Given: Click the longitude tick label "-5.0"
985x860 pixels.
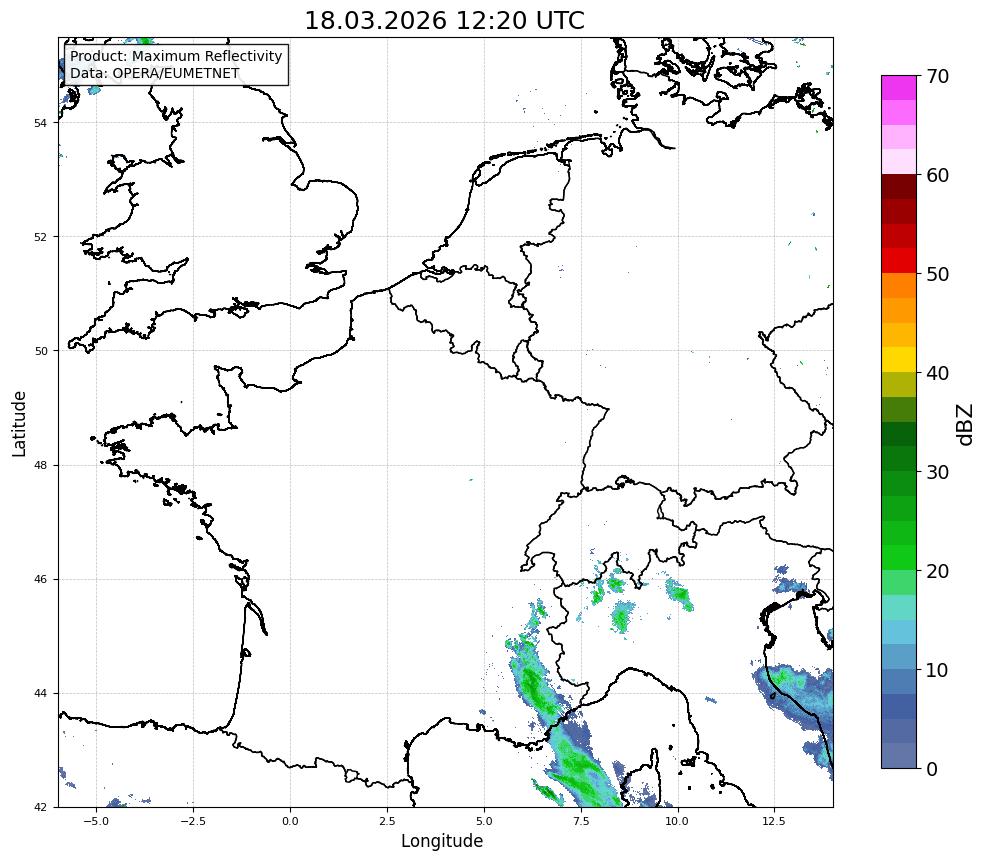Looking at the screenshot, I should [96, 821].
